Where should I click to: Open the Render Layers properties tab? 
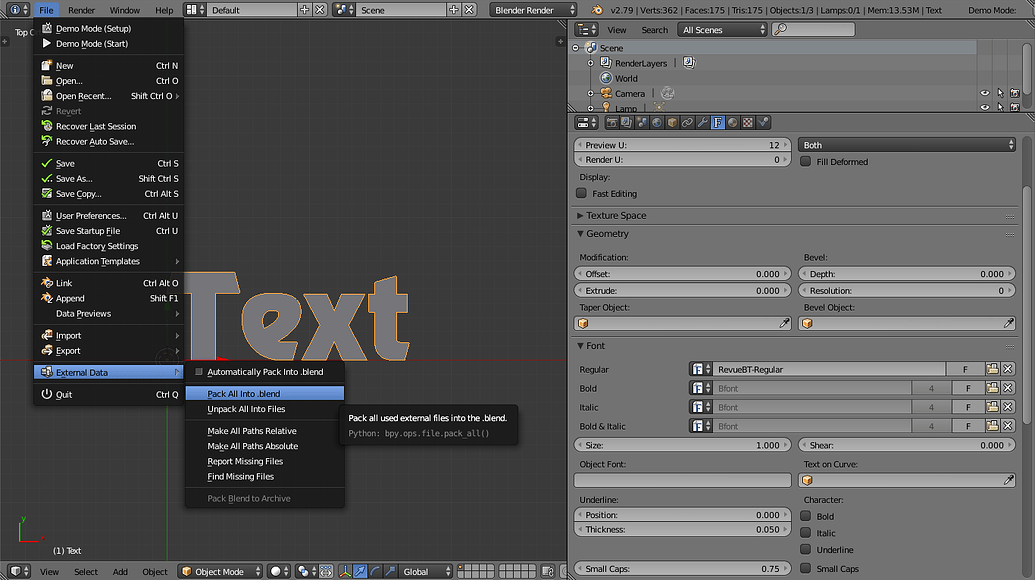(626, 123)
